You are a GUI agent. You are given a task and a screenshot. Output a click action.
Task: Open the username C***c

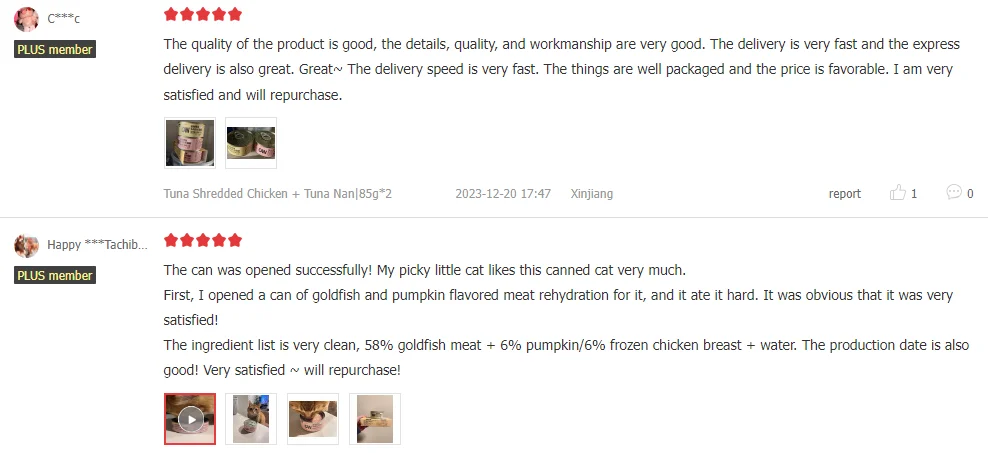64,20
